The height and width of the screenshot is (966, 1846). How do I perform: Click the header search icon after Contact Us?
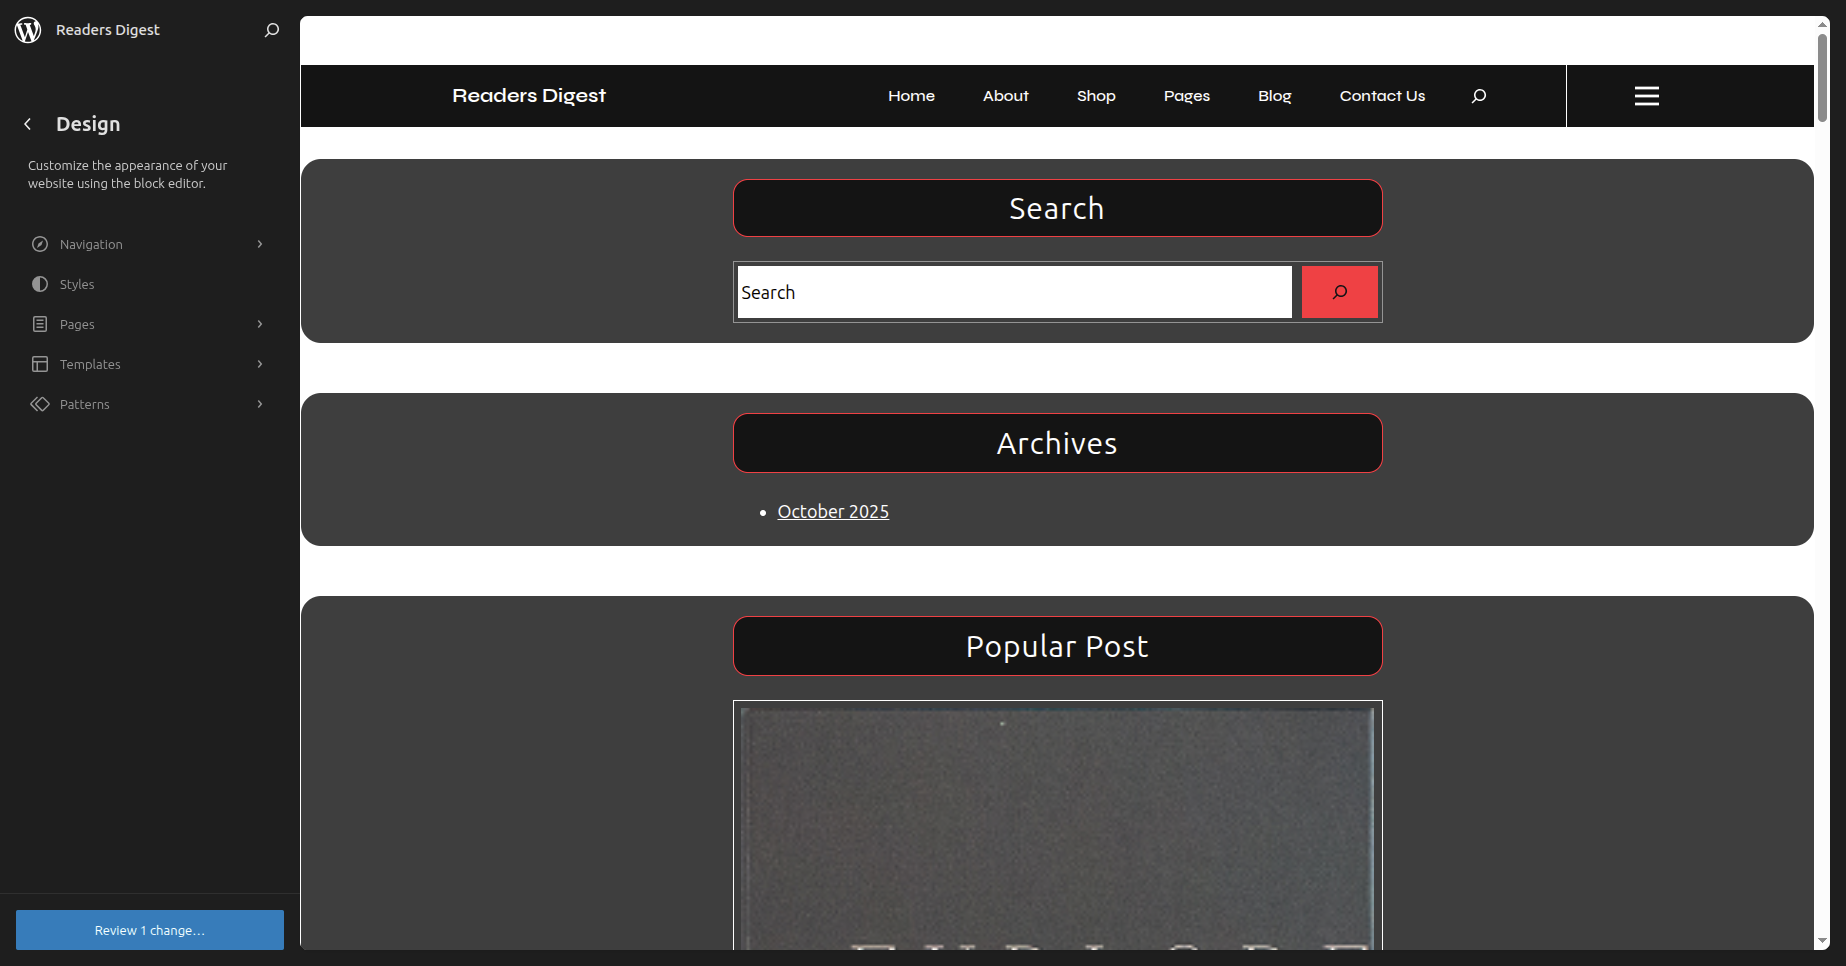tap(1478, 96)
